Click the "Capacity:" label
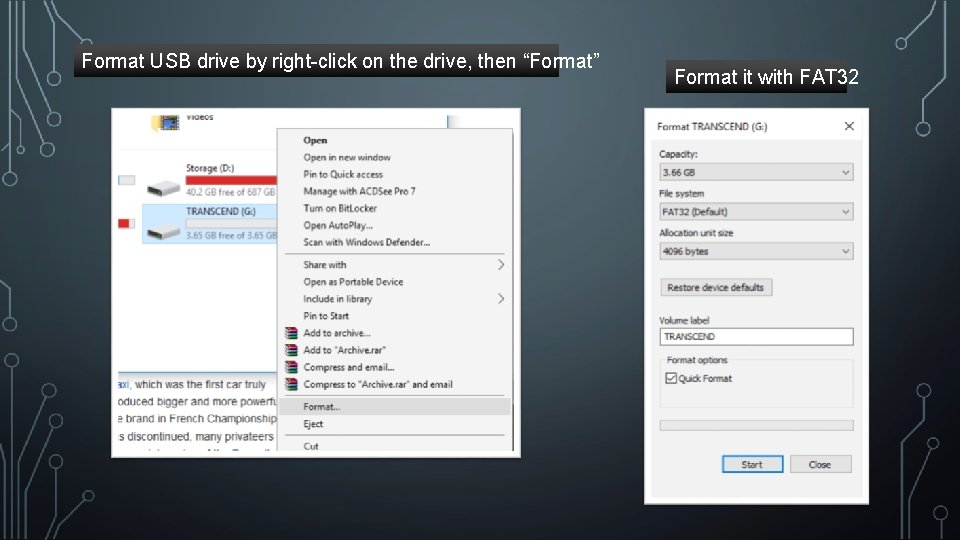 tap(678, 154)
